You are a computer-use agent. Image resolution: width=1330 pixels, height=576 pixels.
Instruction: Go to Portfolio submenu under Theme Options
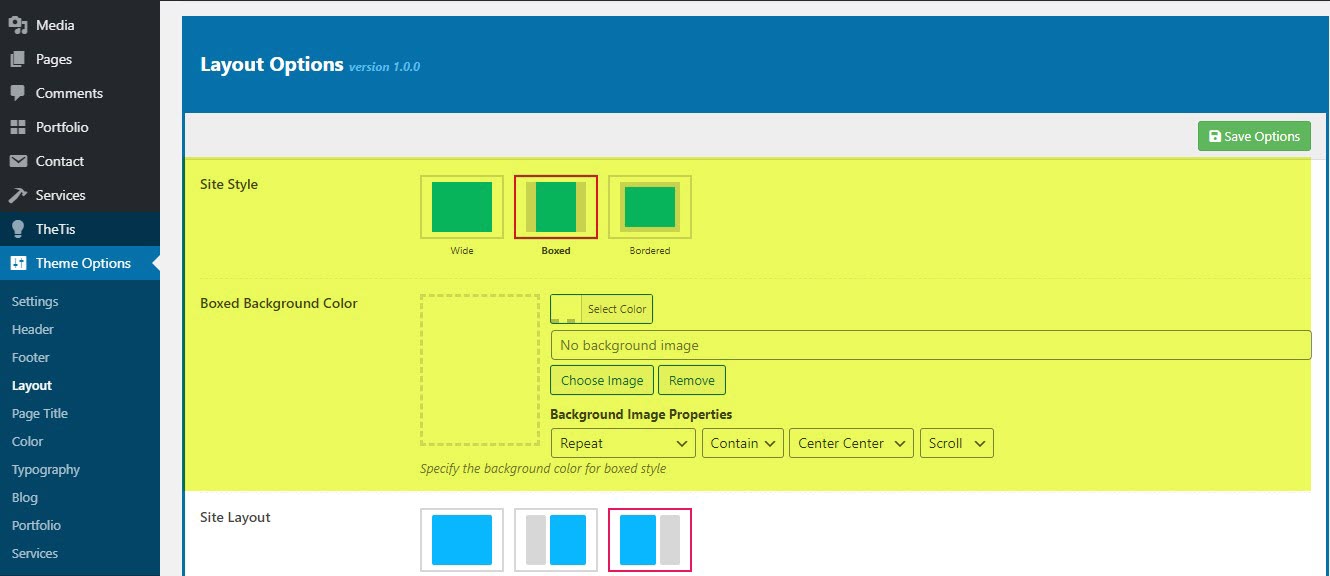pos(37,525)
